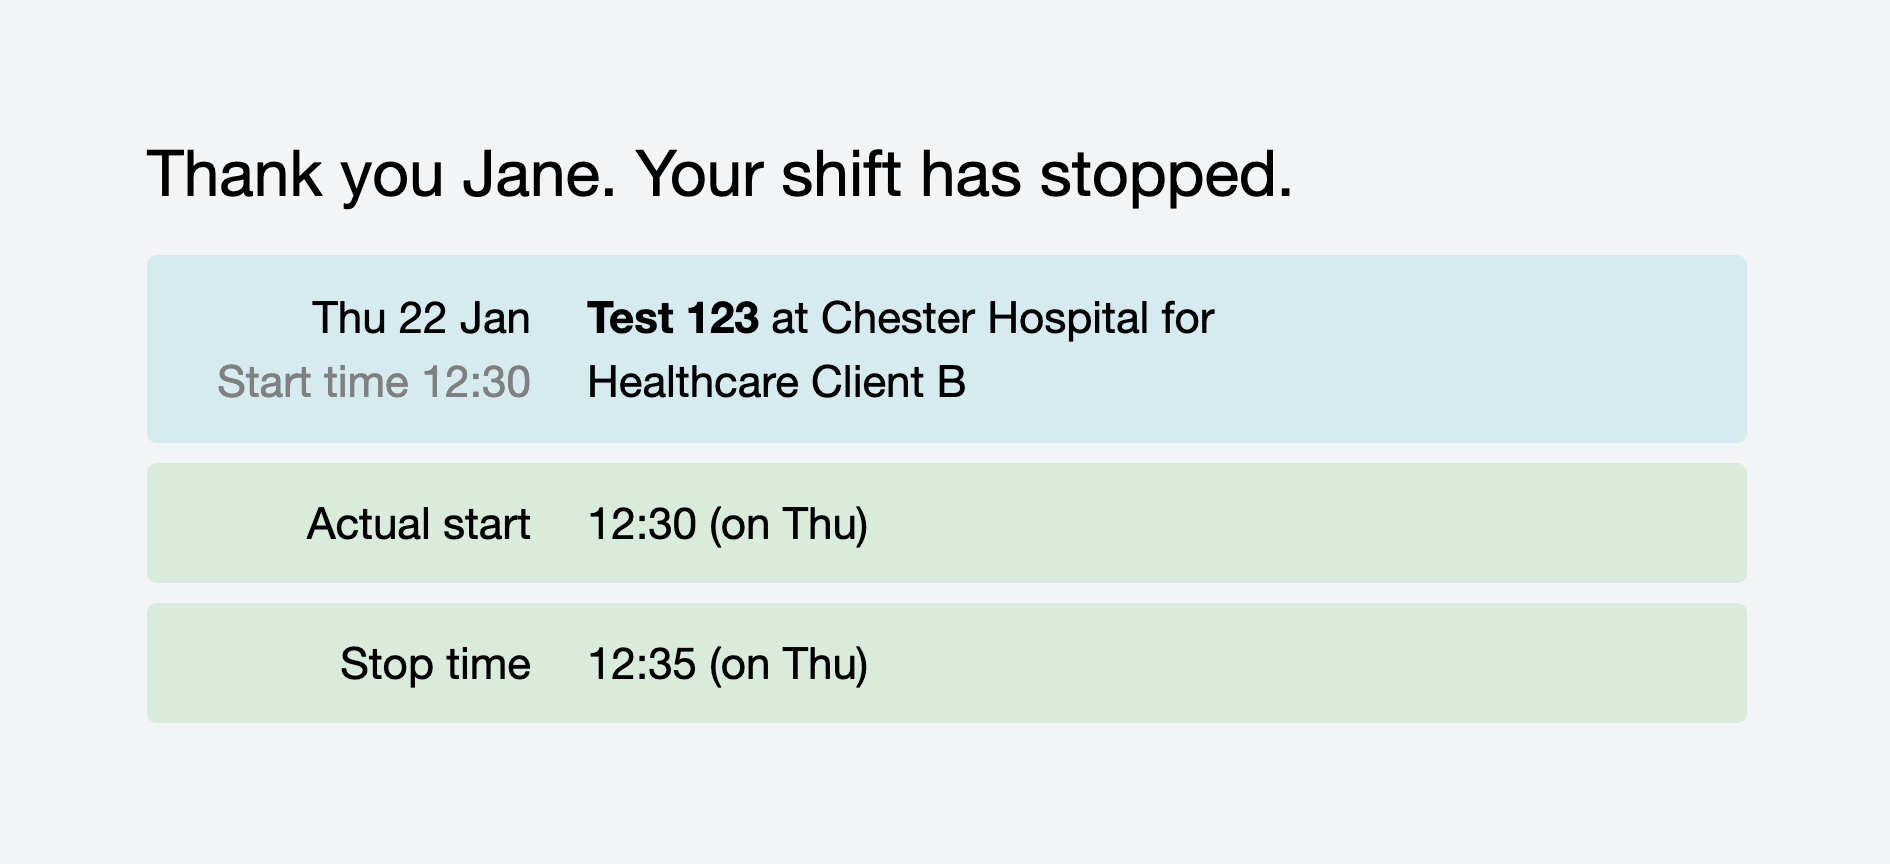Click the 'Thu 22 Jan' shift date

click(421, 319)
